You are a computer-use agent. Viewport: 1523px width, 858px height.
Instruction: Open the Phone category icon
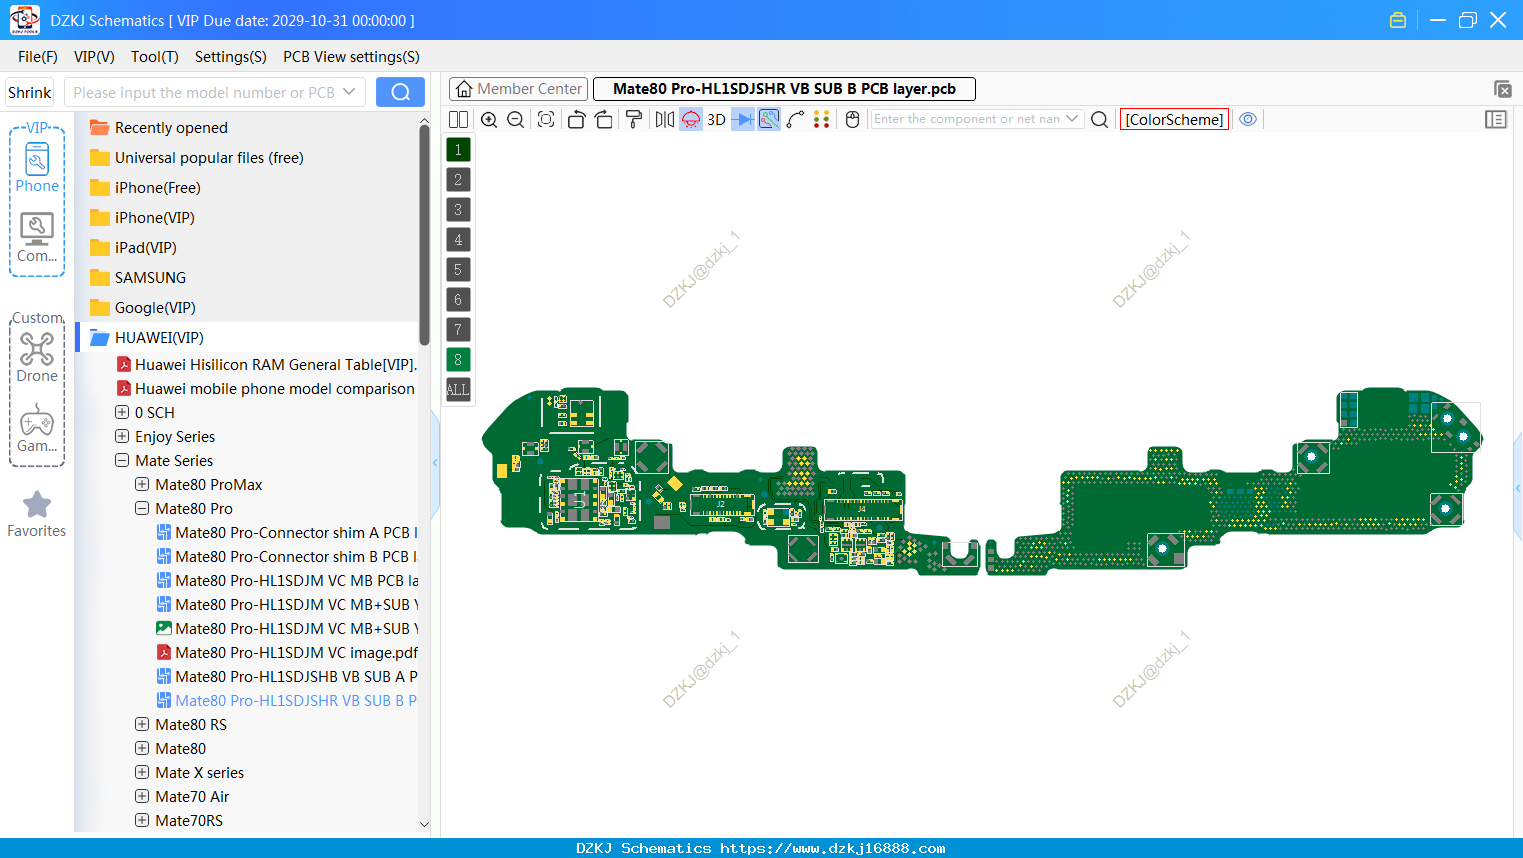tap(37, 168)
